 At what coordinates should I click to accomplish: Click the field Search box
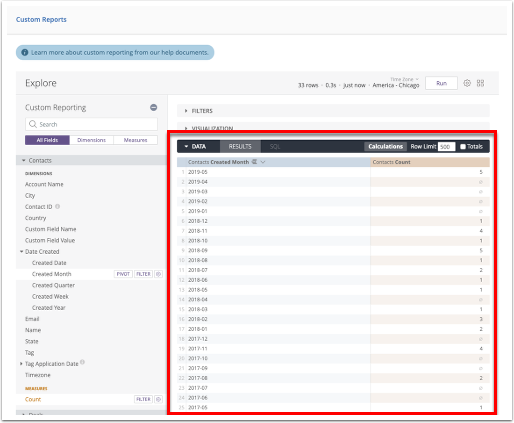coord(91,124)
